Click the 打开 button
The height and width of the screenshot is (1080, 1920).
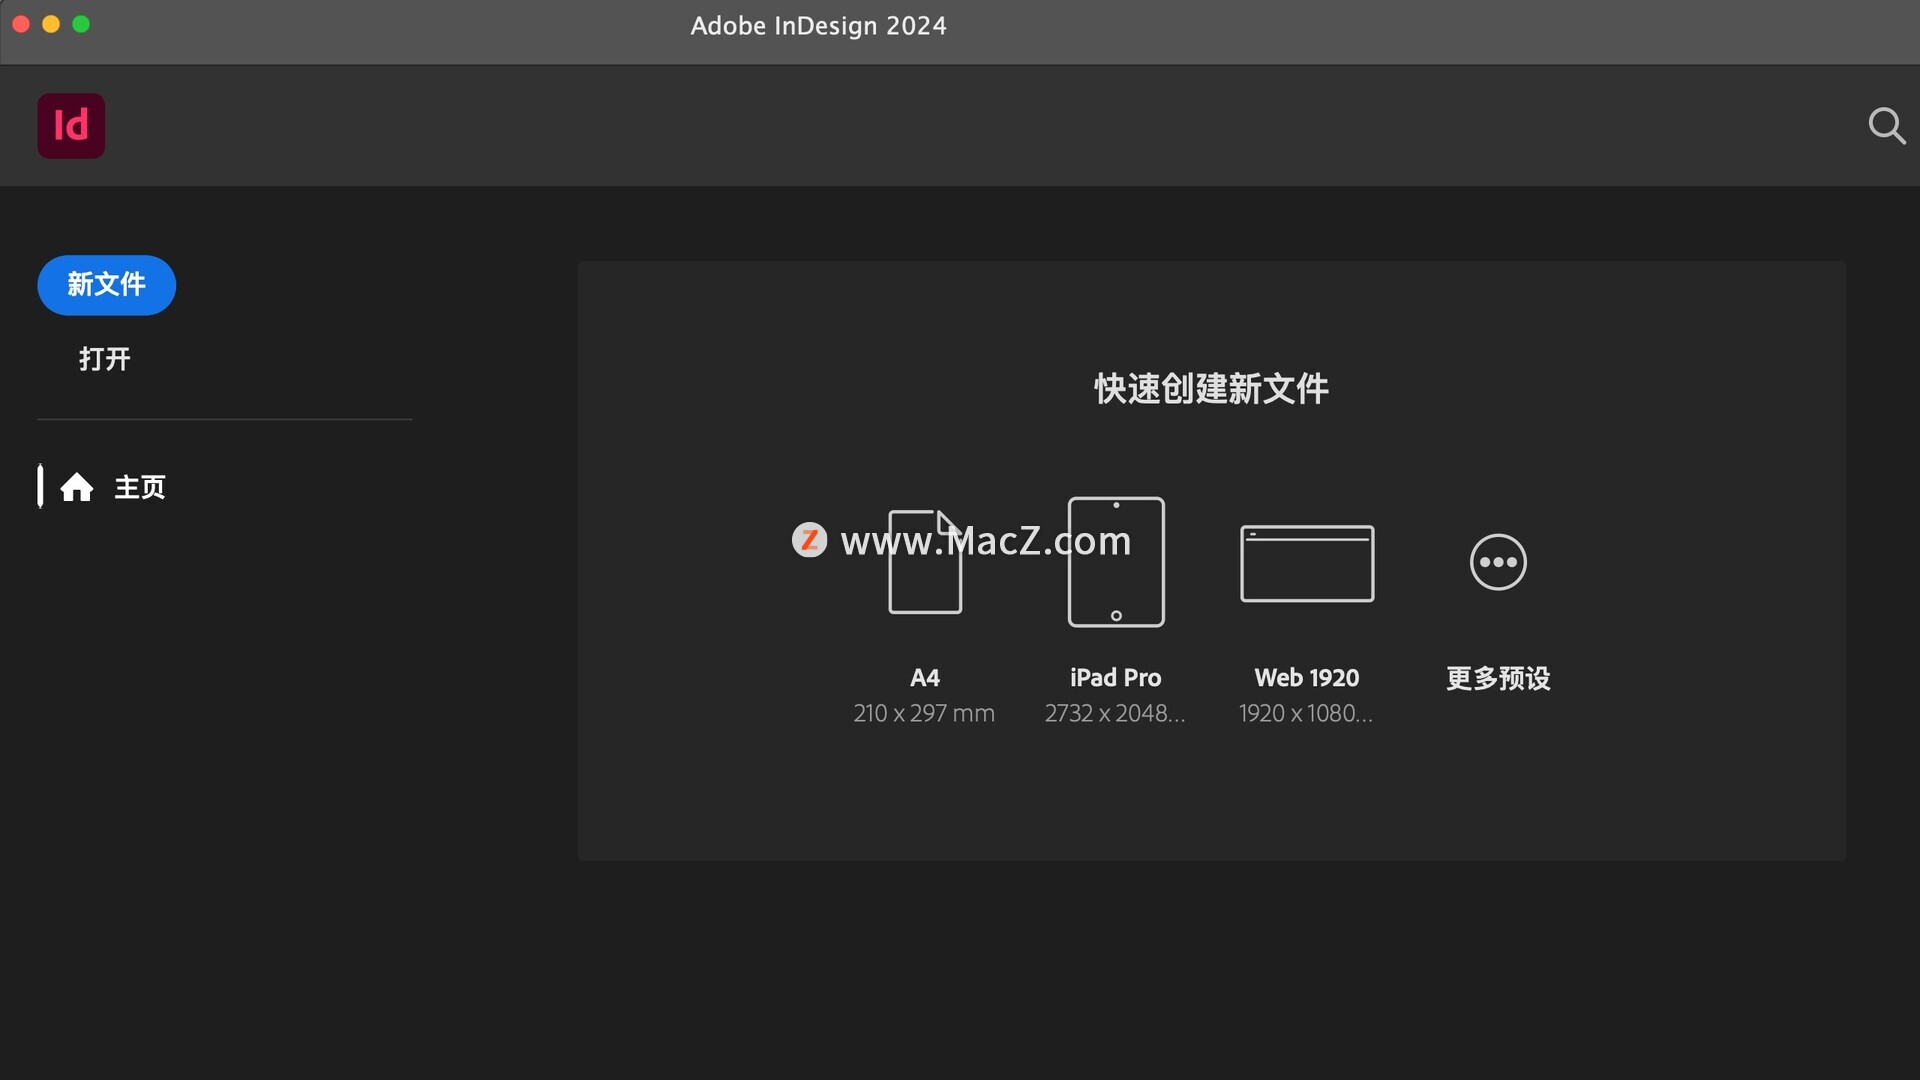coord(105,359)
